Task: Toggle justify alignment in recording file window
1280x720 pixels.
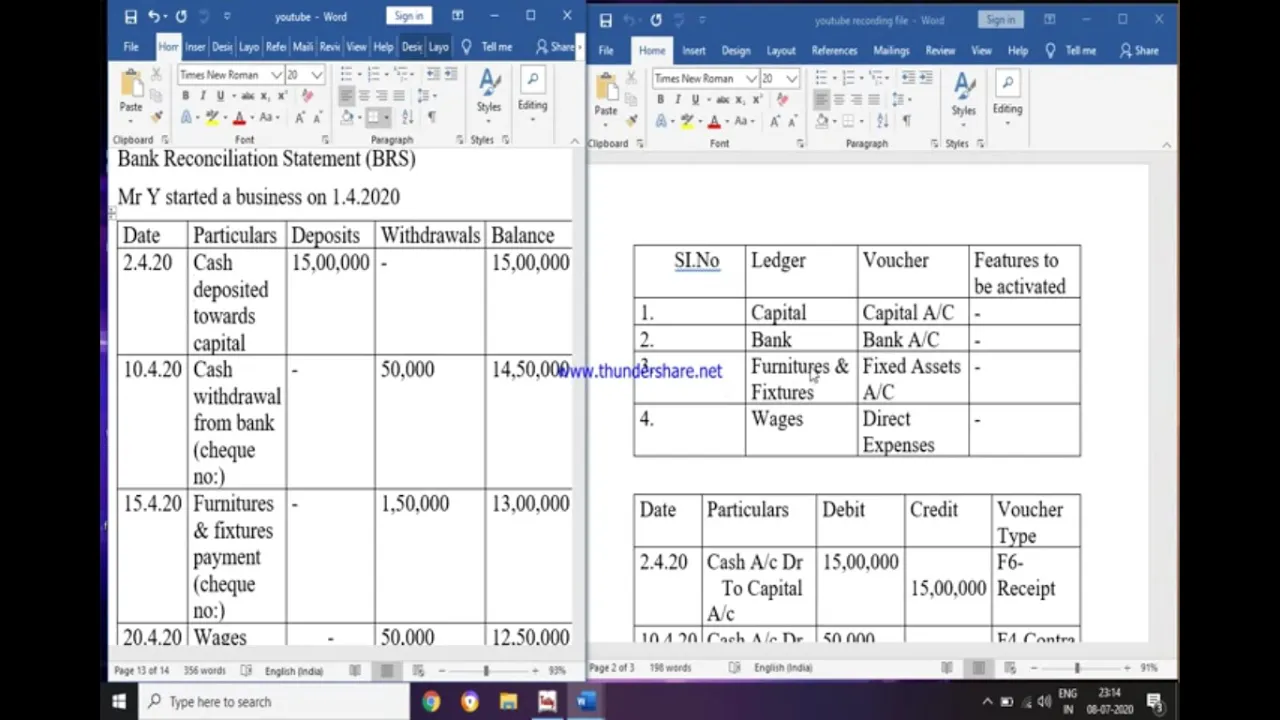Action: pyautogui.click(x=874, y=100)
